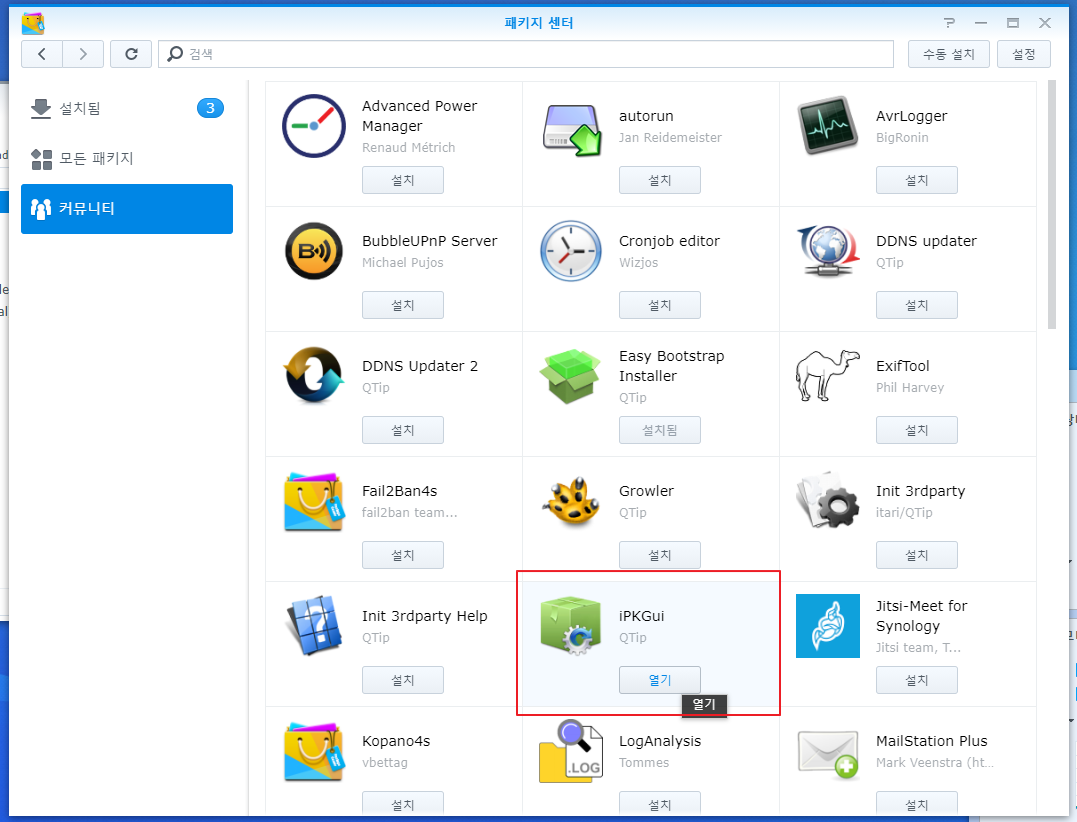Screen dimensions: 1077x822
Task: Click the Fail2Ban4s shopping bag icon
Action: [314, 501]
